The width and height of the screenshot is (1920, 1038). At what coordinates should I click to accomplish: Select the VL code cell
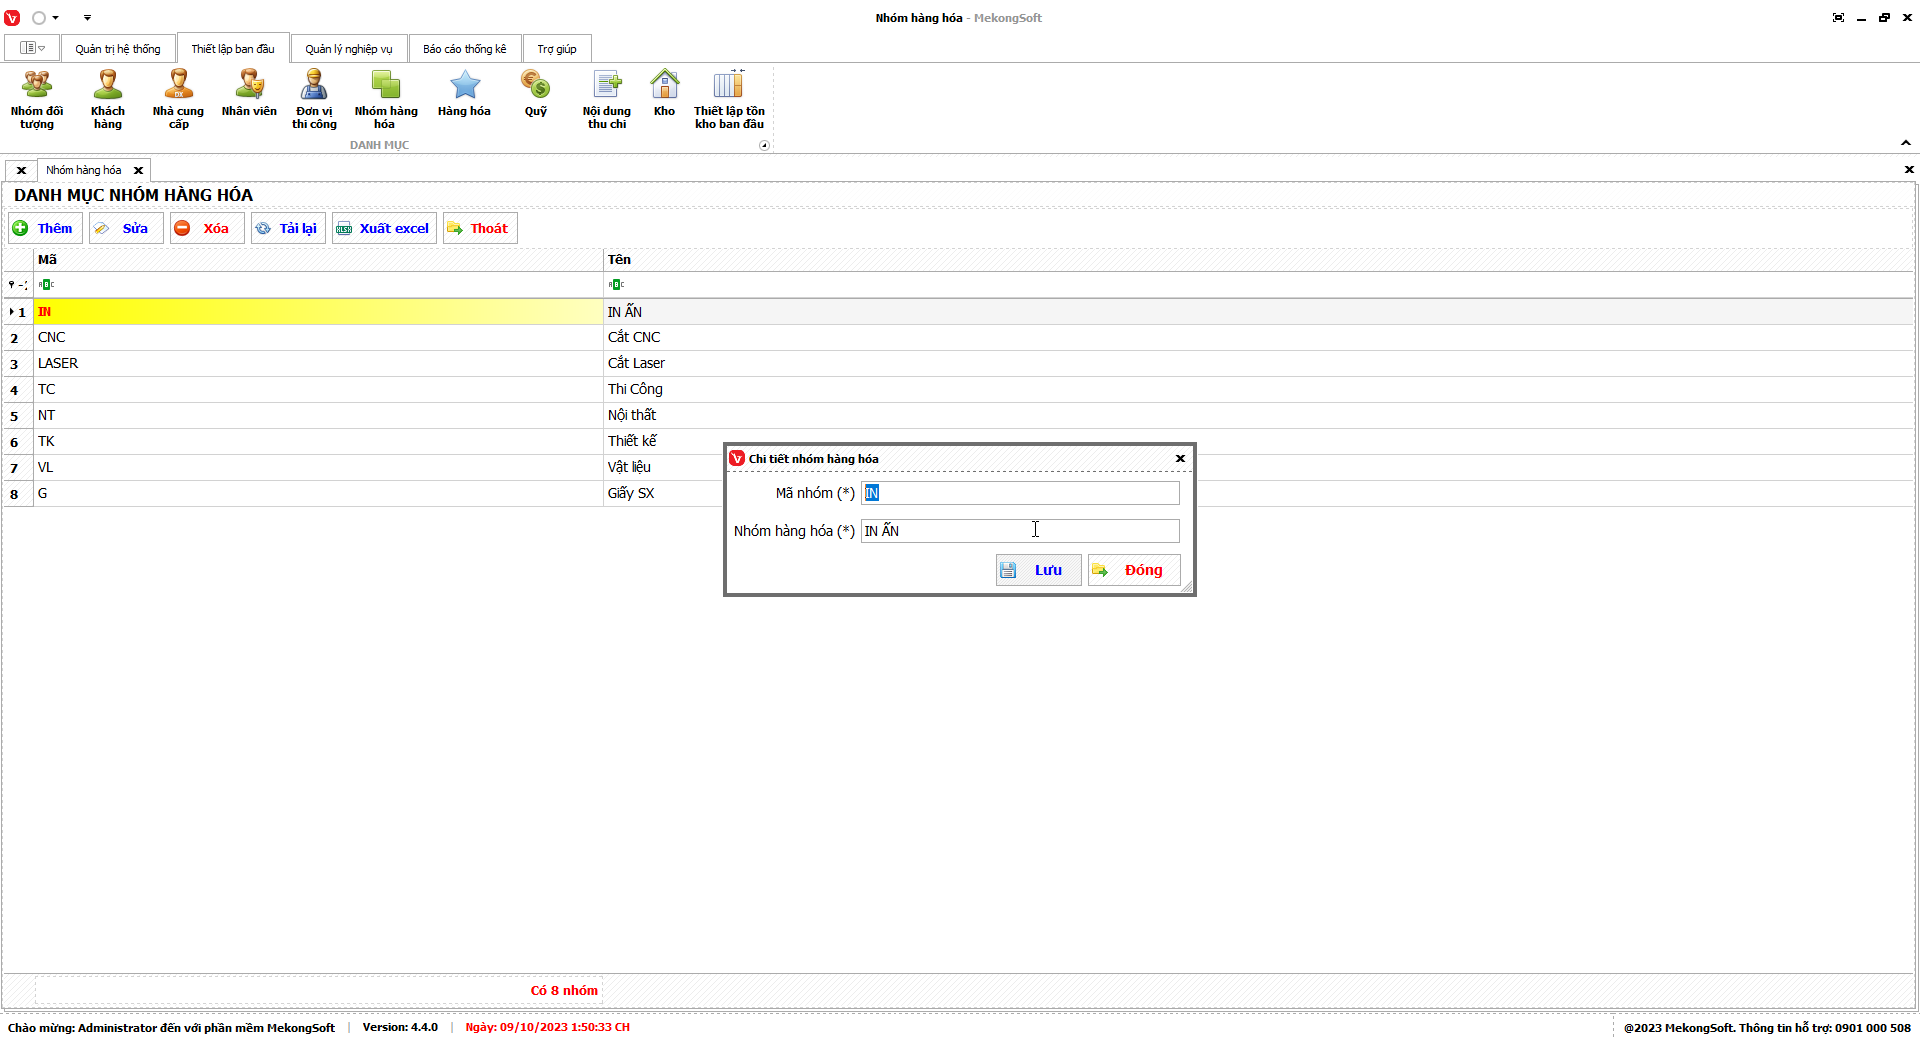[x=318, y=468]
